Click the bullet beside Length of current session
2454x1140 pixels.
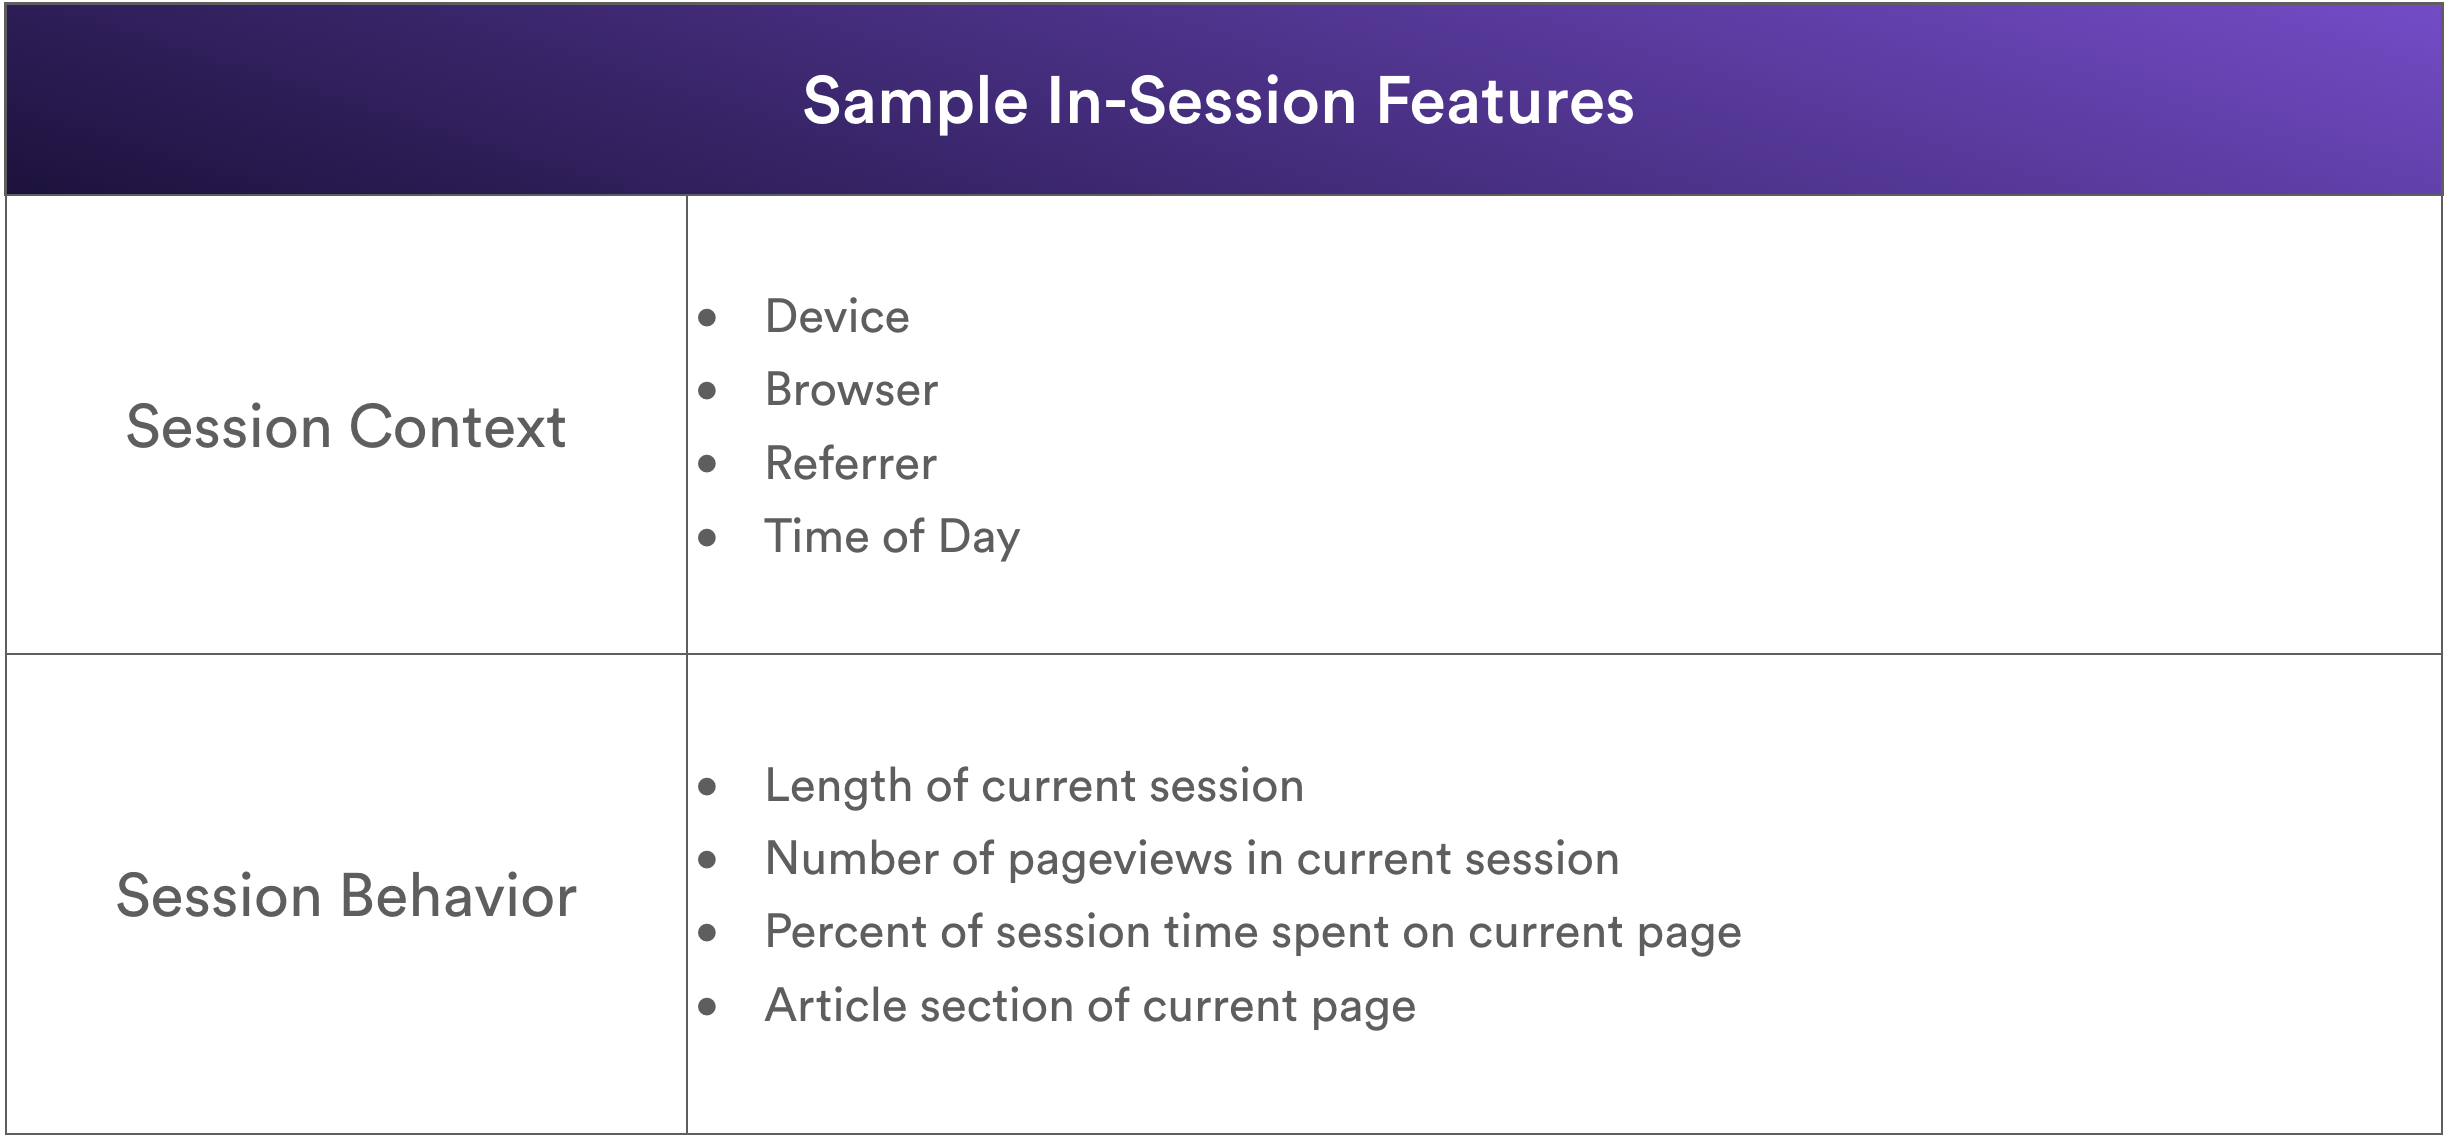(708, 787)
